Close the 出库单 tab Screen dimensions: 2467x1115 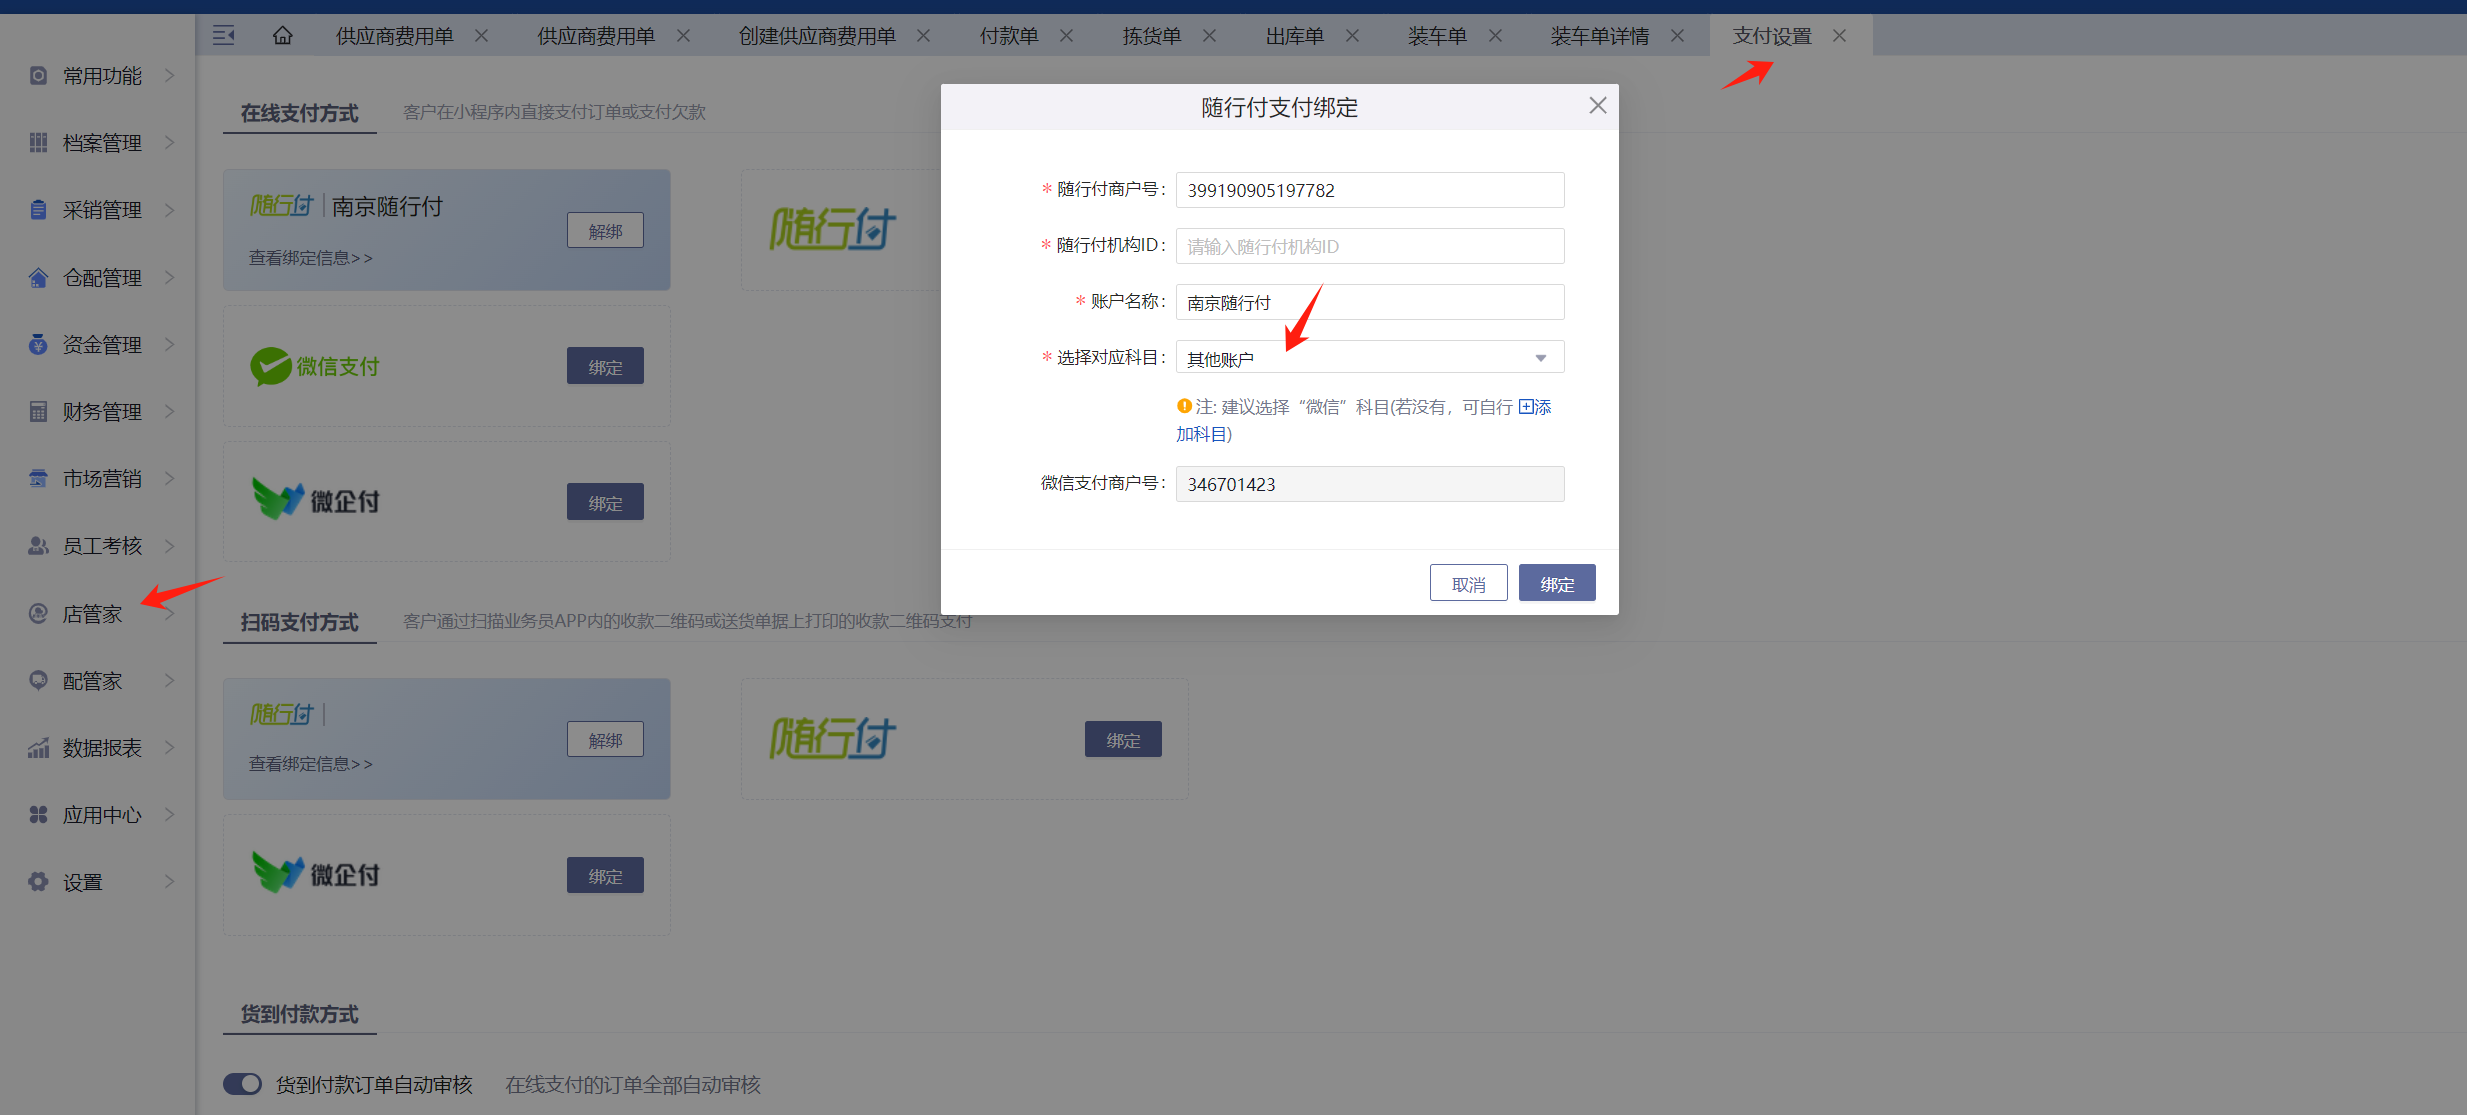point(1352,36)
